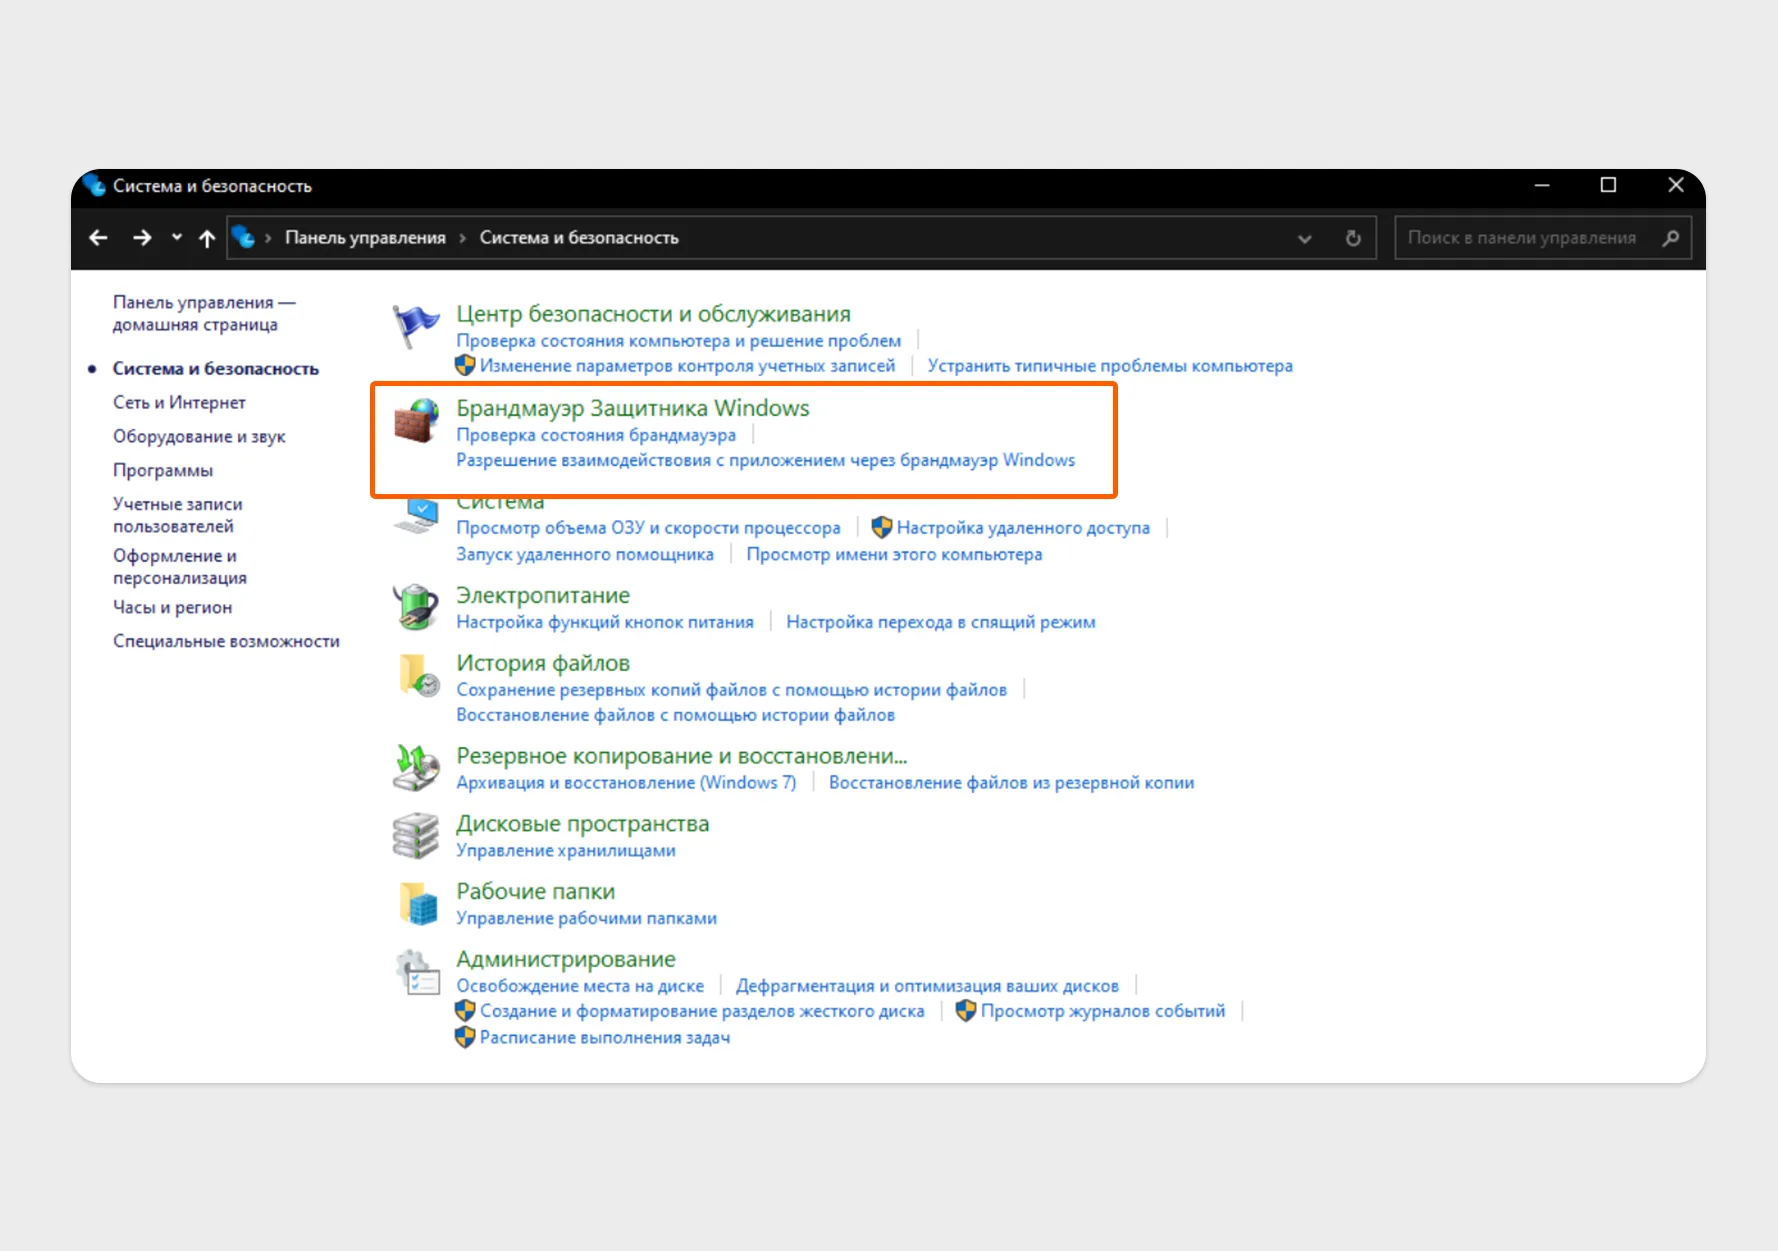Open Security and Maintenance flag icon
Screen dimensions: 1778x1251
[415, 326]
